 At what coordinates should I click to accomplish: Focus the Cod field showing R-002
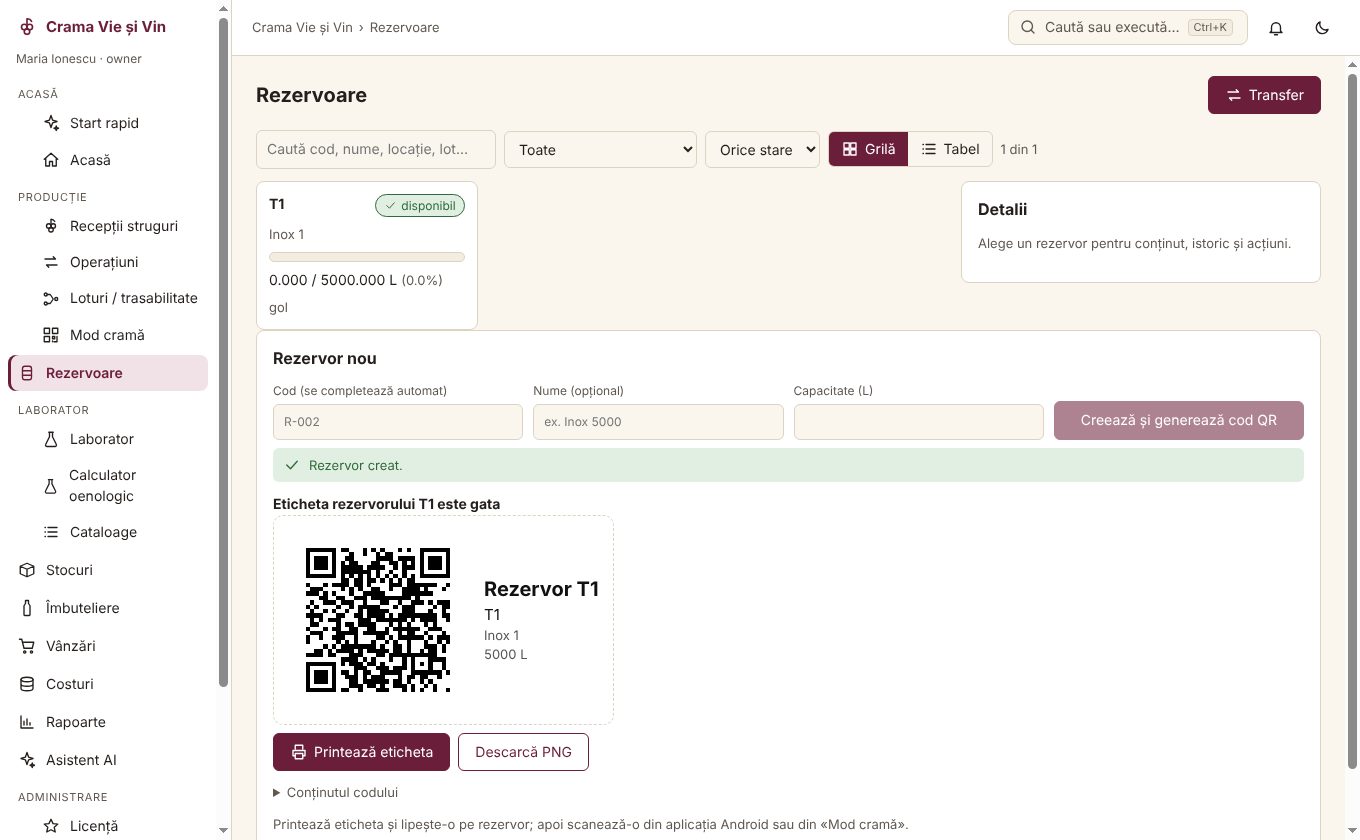point(398,422)
